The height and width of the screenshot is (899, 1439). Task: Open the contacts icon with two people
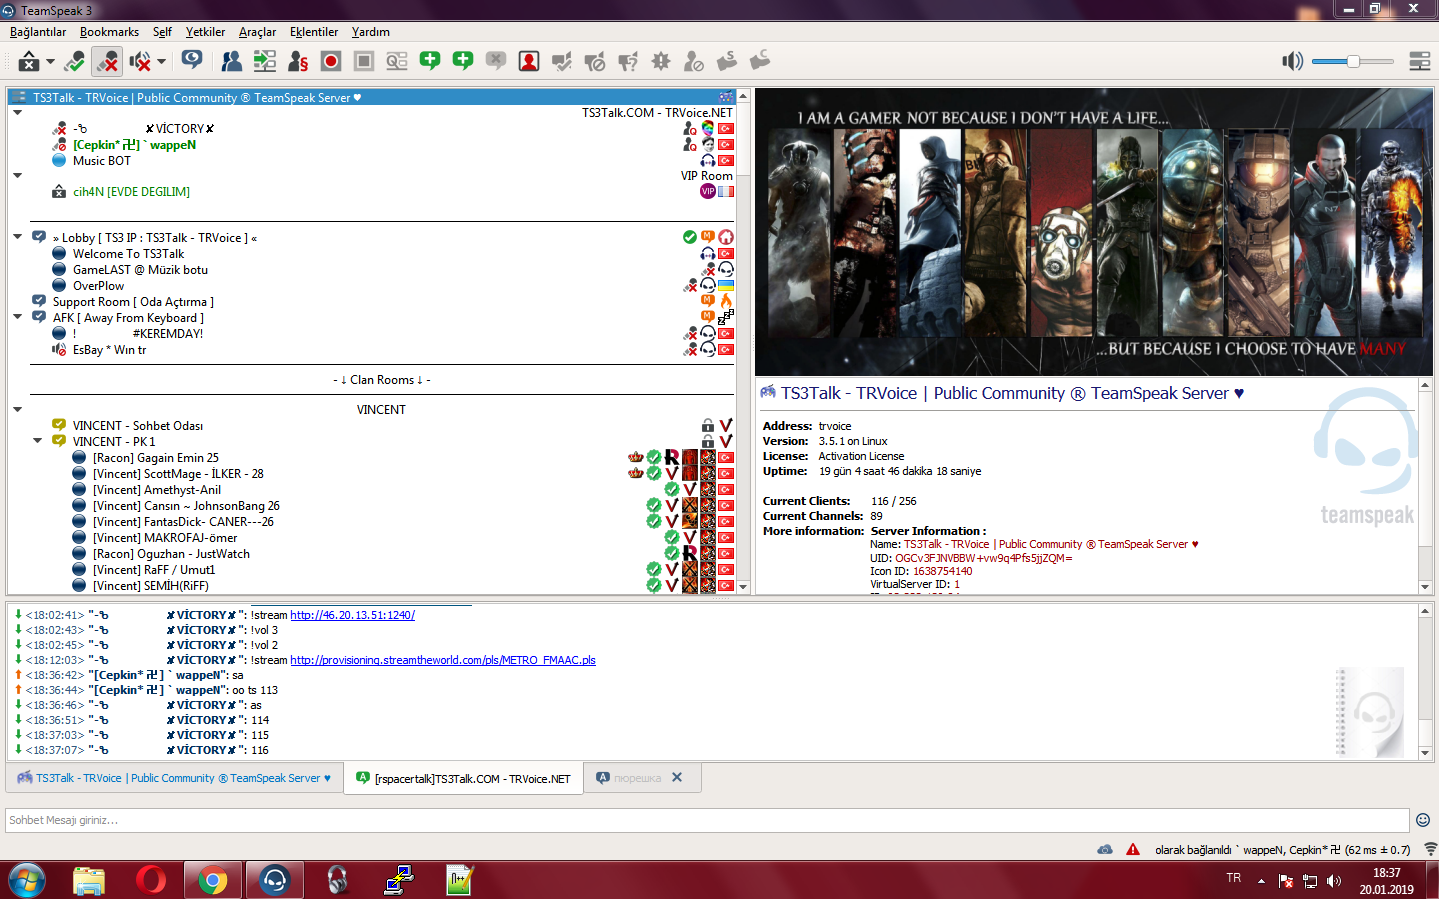(x=232, y=62)
